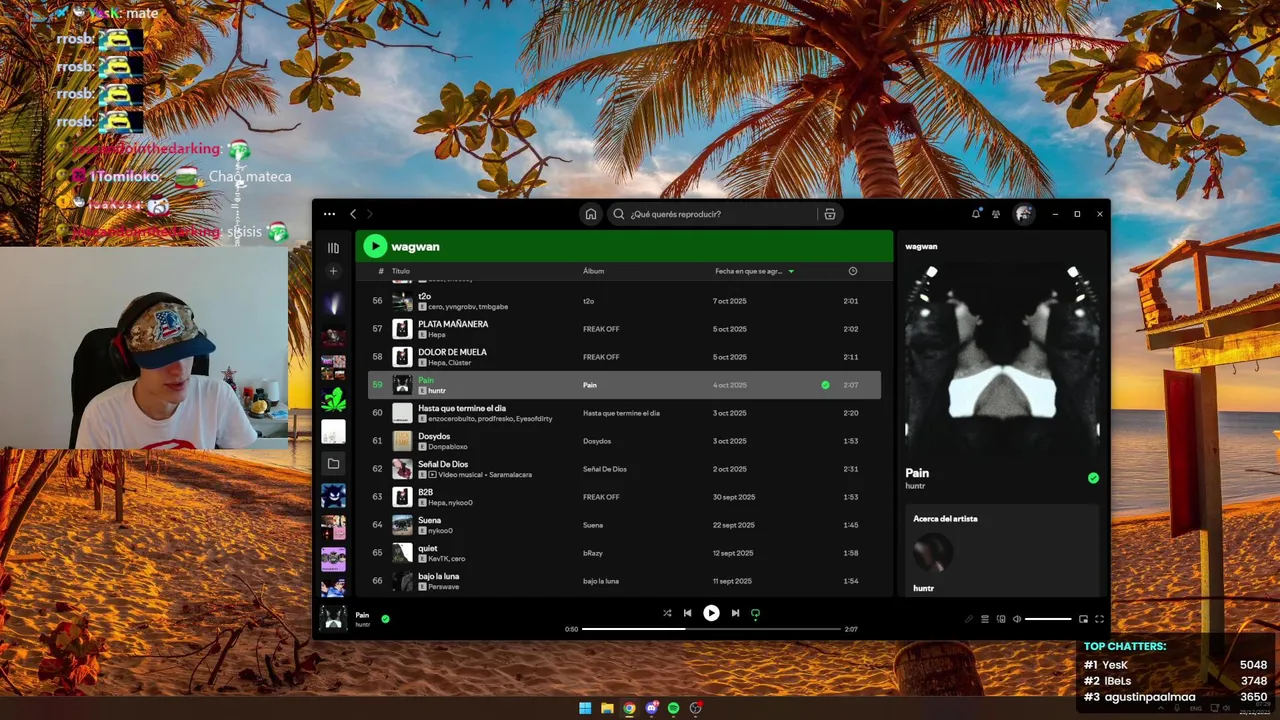Open friend activity icon near the bell

(996, 214)
